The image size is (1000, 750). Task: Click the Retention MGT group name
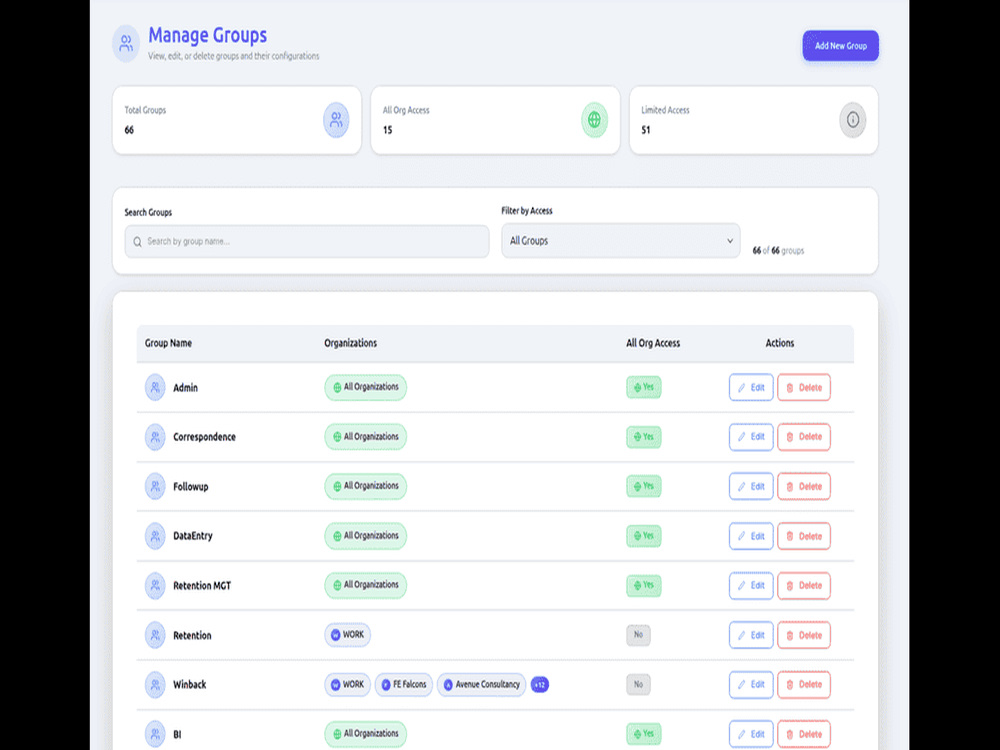202,585
